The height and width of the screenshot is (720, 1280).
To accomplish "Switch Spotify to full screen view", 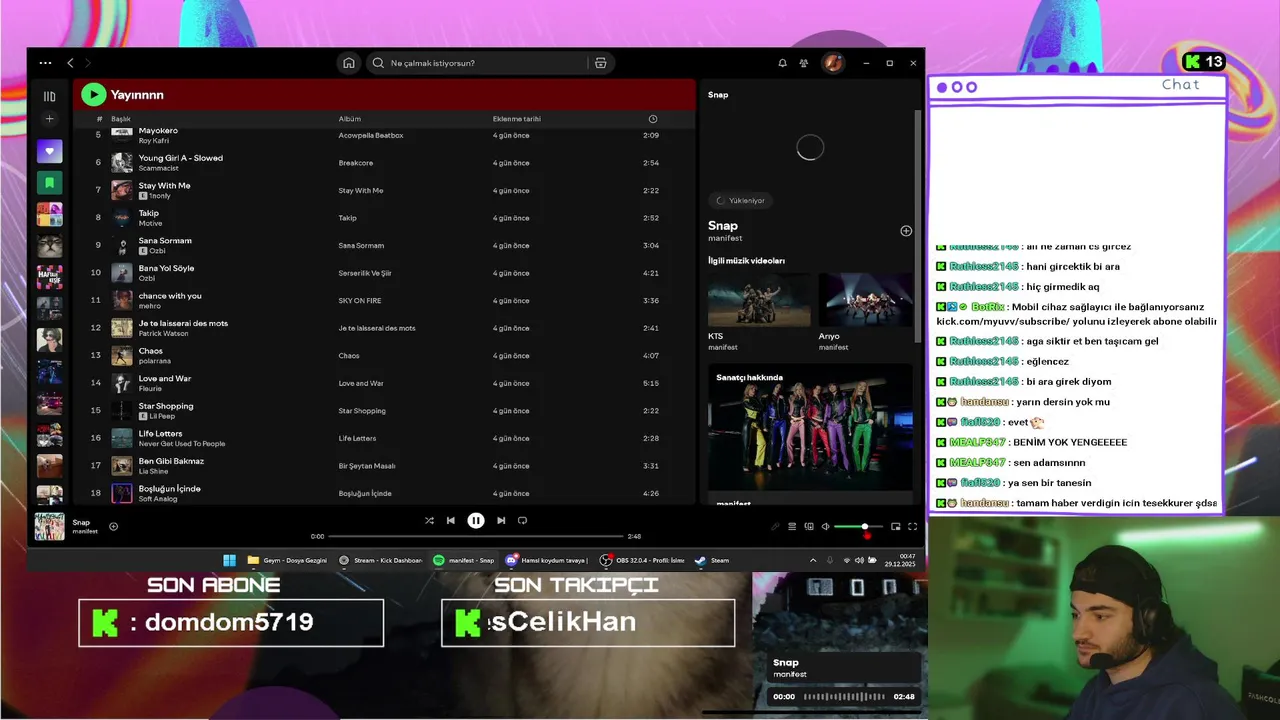I will [912, 526].
